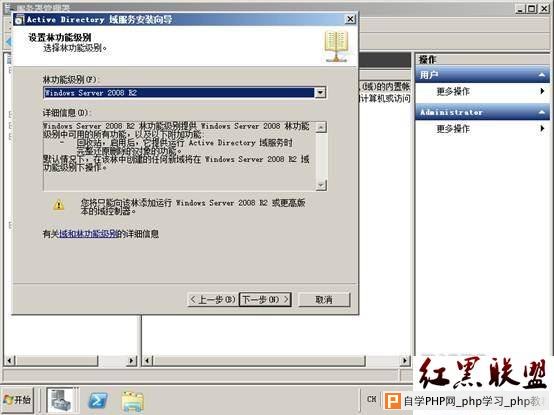The width and height of the screenshot is (554, 415).
Task: Close the Active Directory wizard dialog
Action: click(349, 19)
